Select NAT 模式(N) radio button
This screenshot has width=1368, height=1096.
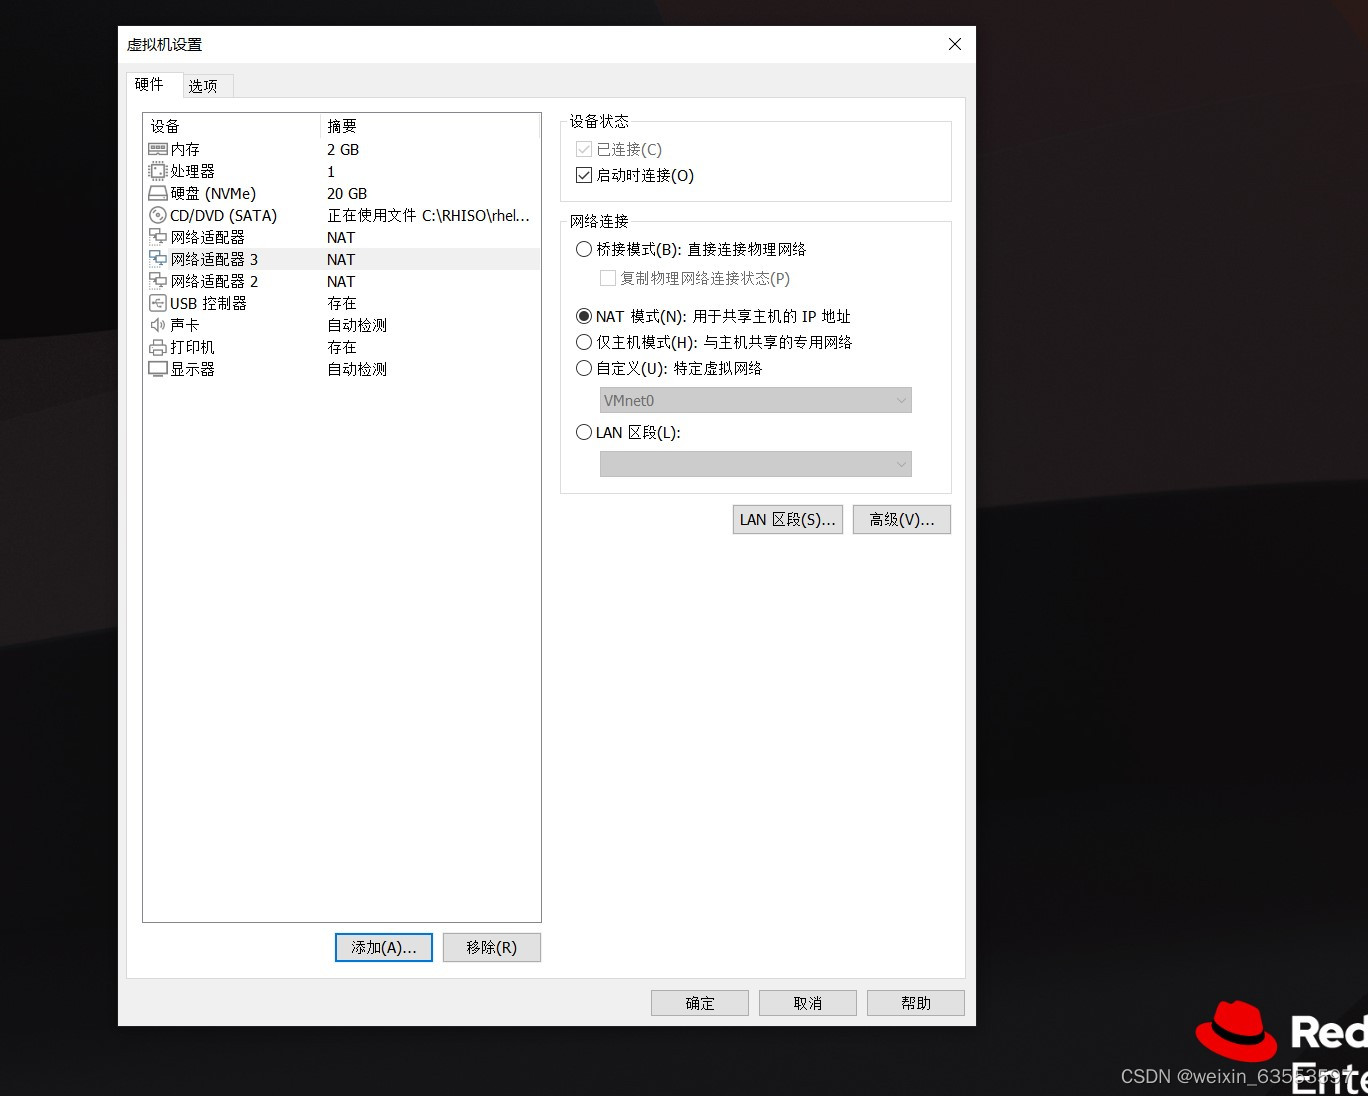[x=584, y=316]
